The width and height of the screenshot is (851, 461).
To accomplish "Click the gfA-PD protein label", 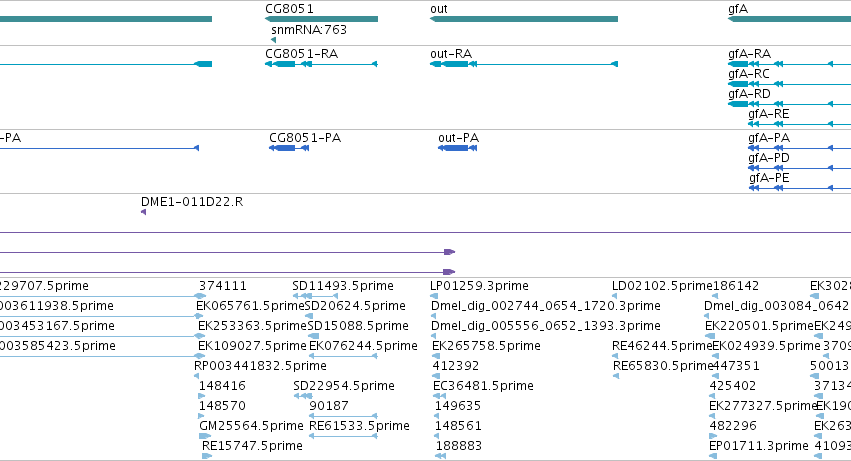I will tap(769, 158).
